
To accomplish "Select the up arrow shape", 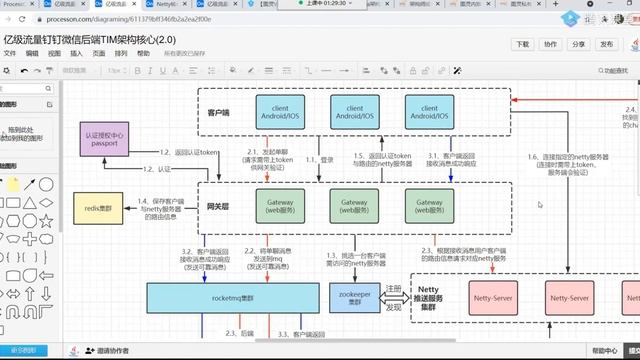I will [29, 294].
